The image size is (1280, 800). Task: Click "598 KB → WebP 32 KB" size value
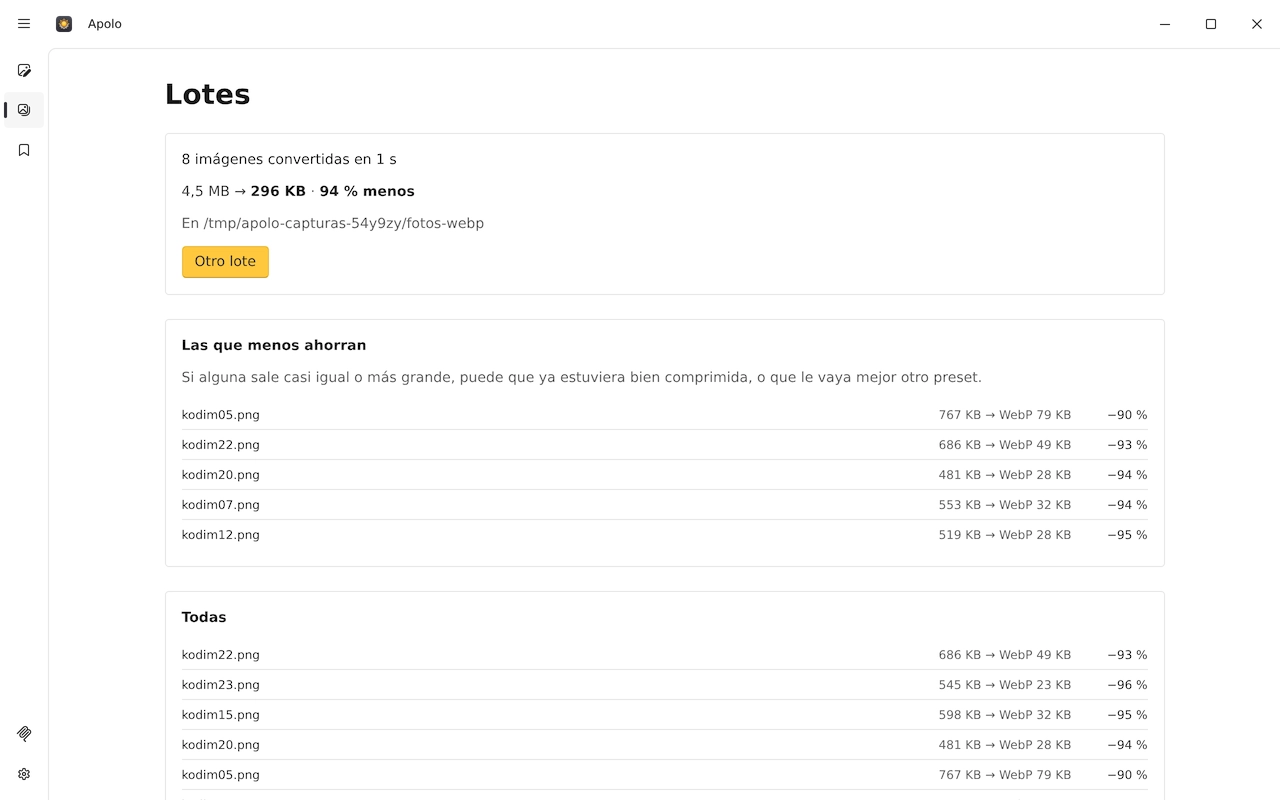(1004, 715)
